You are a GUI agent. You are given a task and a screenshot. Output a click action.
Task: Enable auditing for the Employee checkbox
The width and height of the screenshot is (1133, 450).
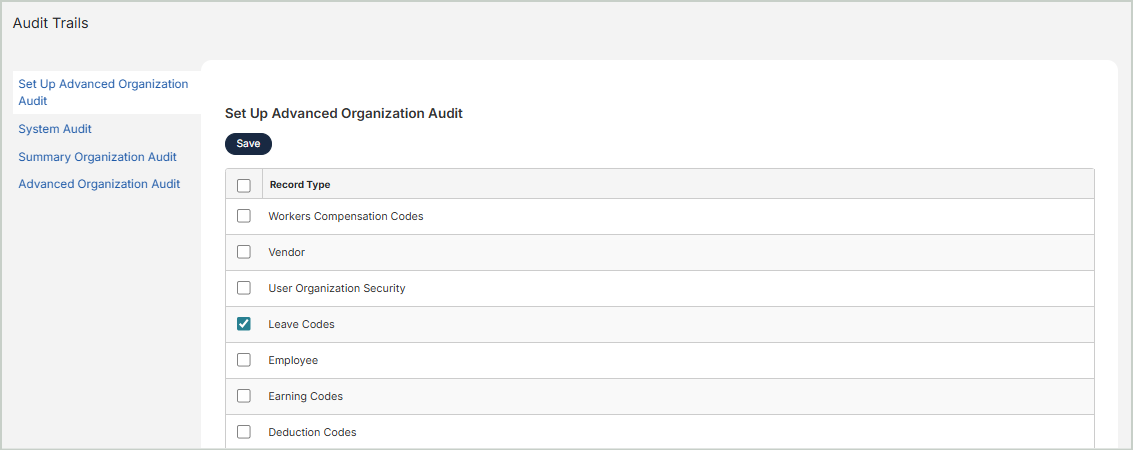pyautogui.click(x=243, y=360)
